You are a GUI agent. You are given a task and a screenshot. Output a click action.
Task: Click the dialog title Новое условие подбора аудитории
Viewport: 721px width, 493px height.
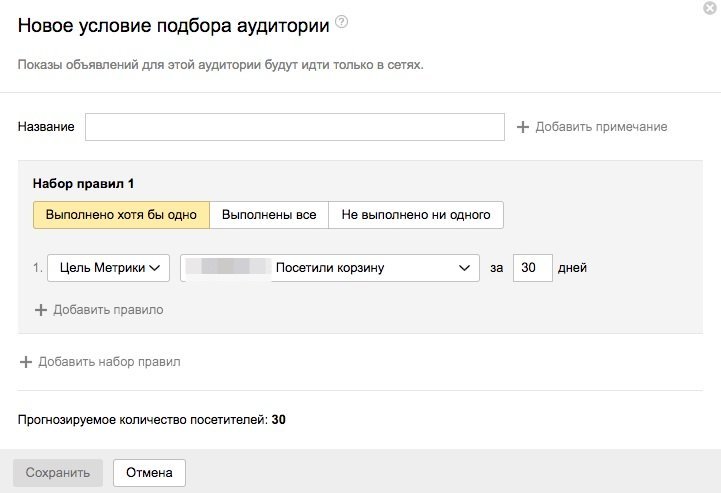click(x=173, y=26)
